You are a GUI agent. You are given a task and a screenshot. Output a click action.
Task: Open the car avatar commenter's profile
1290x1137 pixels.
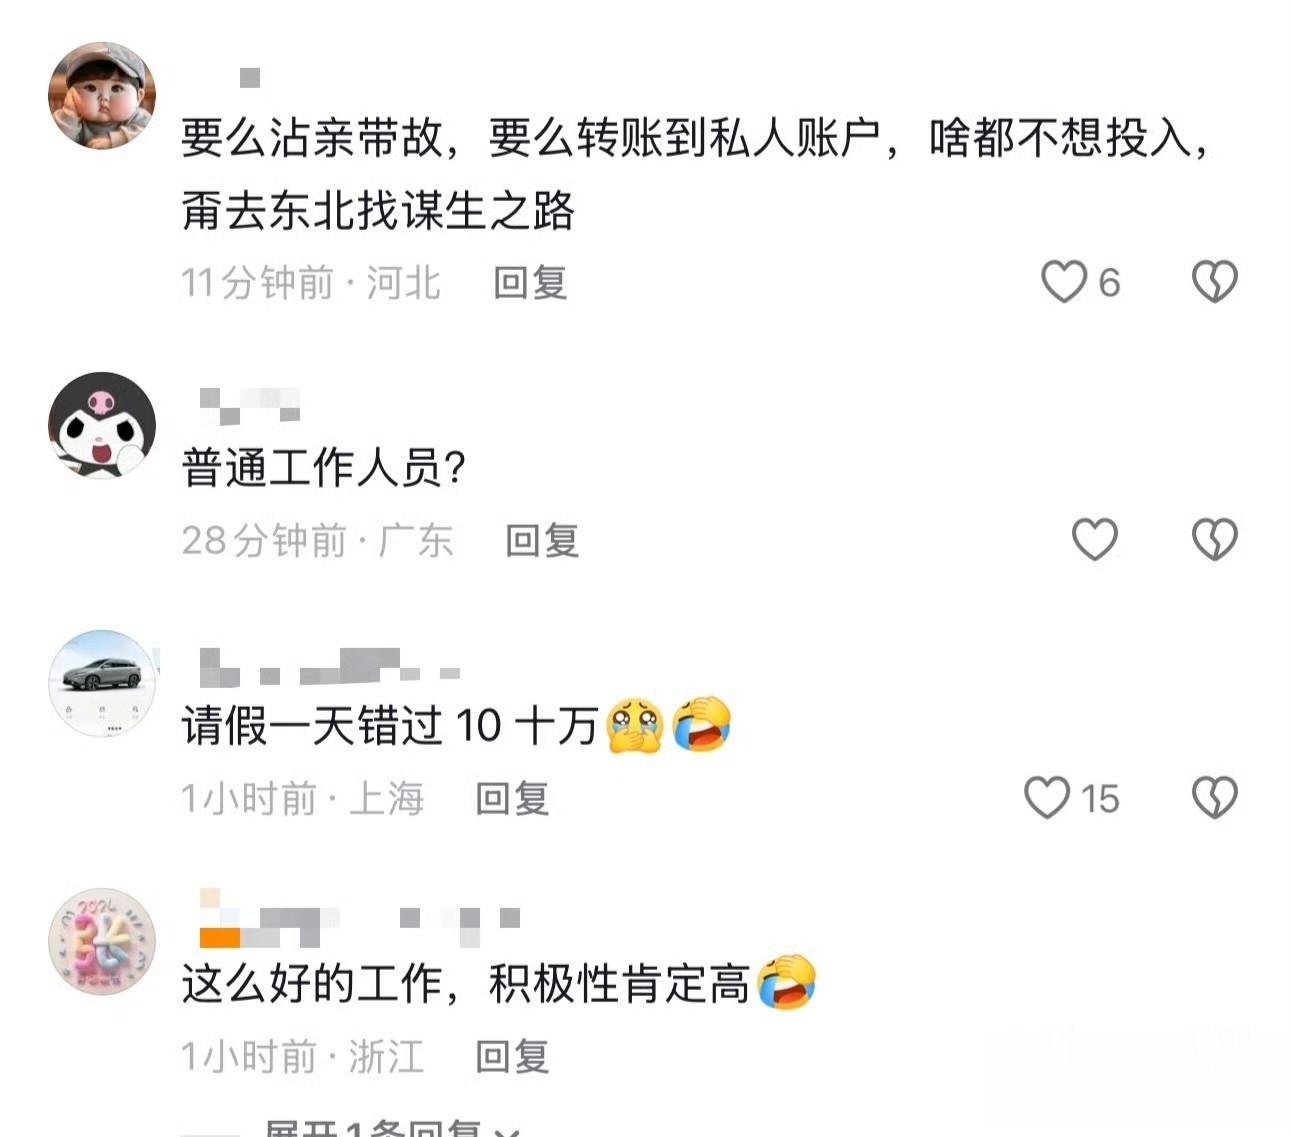click(x=102, y=684)
